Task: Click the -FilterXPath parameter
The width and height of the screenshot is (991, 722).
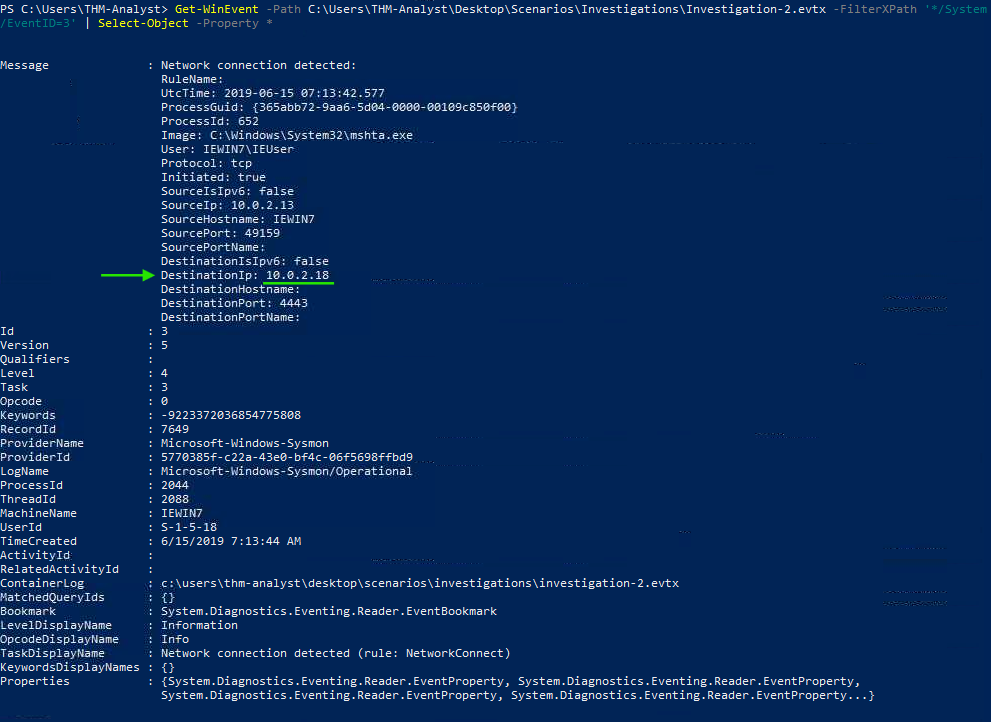Action: click(x=874, y=9)
